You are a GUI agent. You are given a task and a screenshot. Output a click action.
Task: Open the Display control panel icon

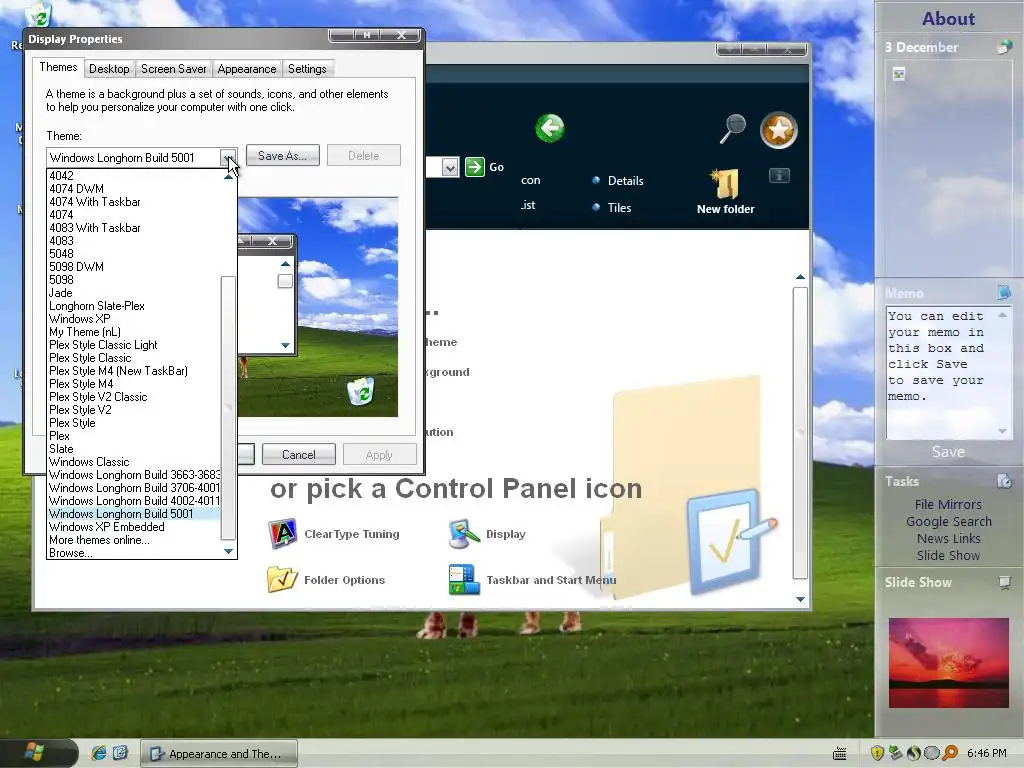click(x=464, y=534)
